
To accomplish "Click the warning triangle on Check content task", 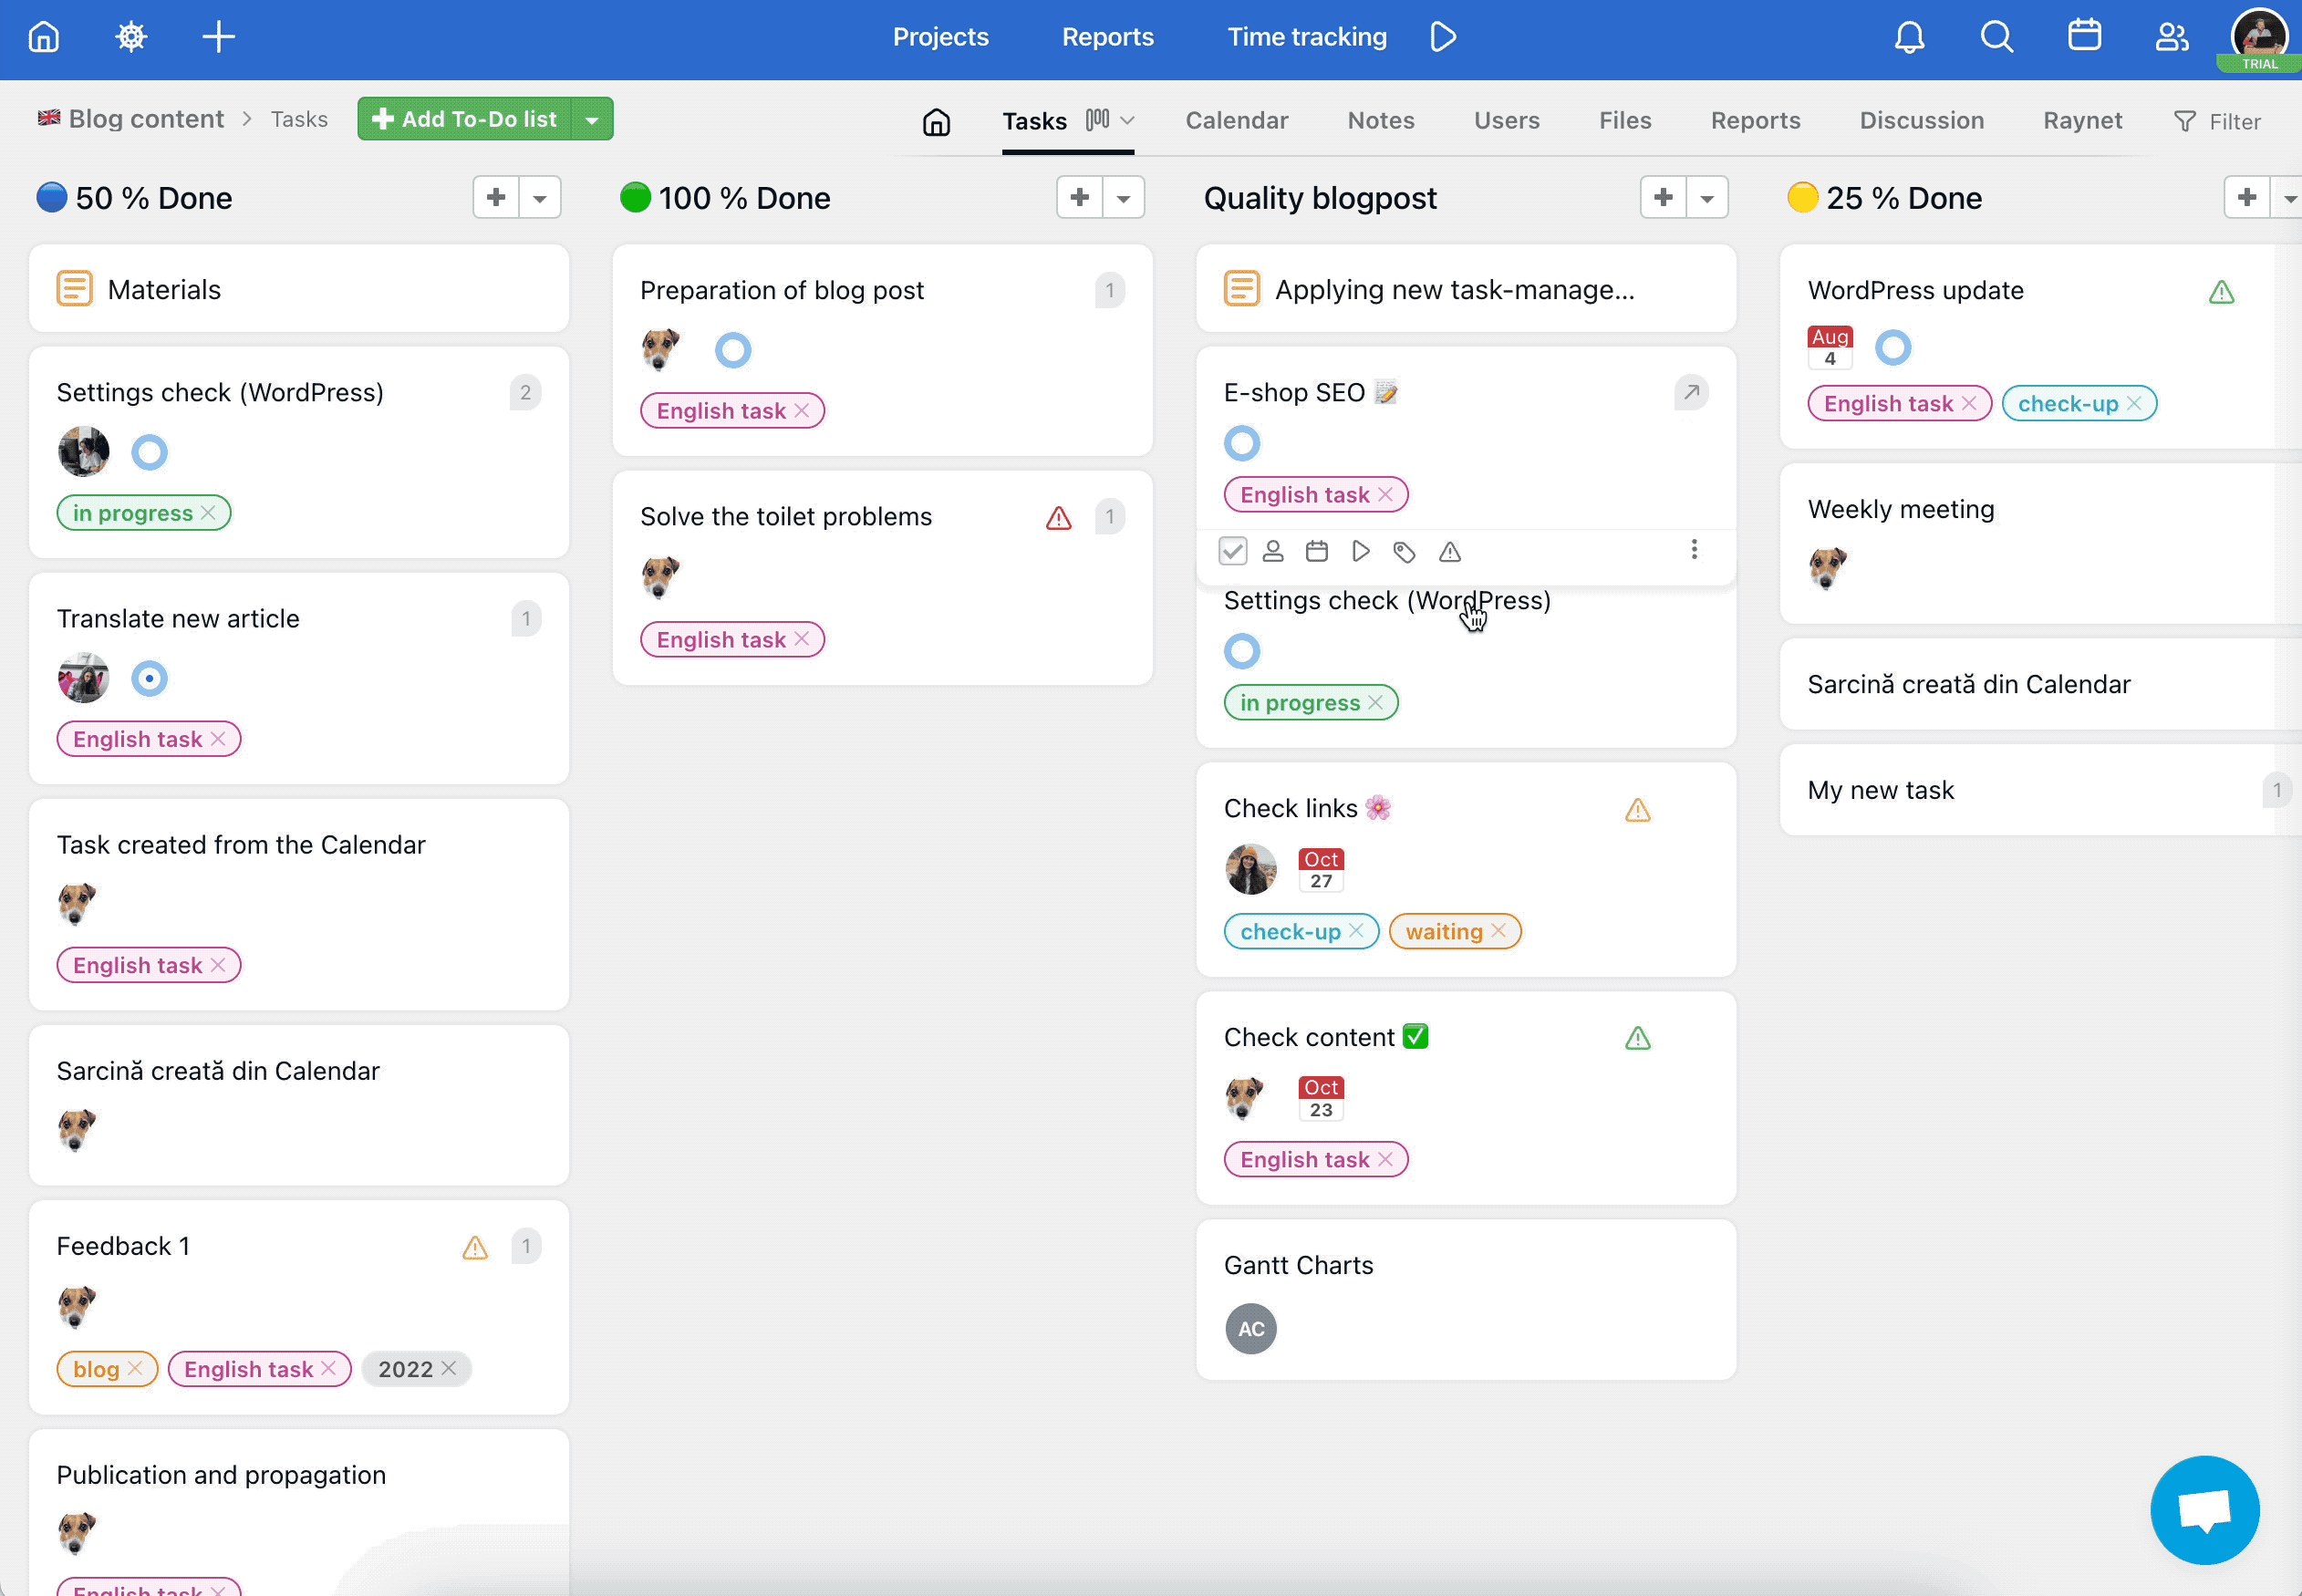I will 1637,1038.
